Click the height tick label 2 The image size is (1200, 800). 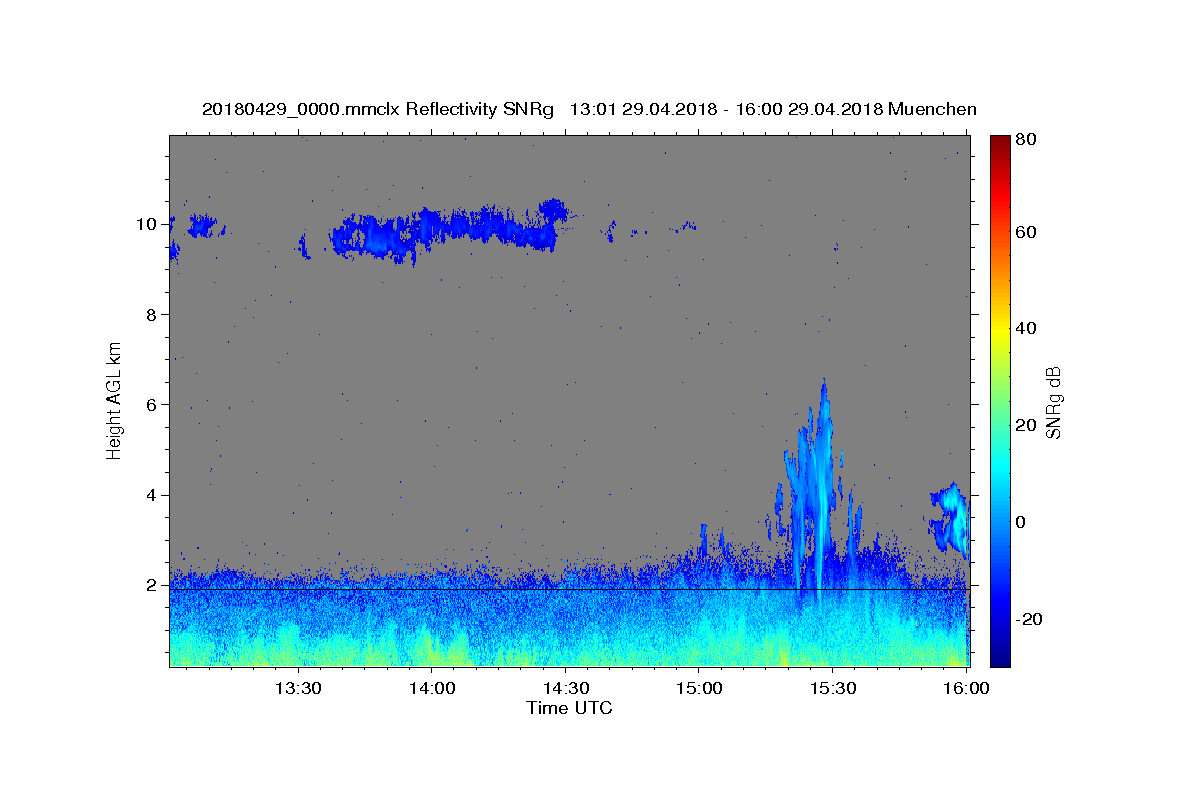tap(153, 585)
